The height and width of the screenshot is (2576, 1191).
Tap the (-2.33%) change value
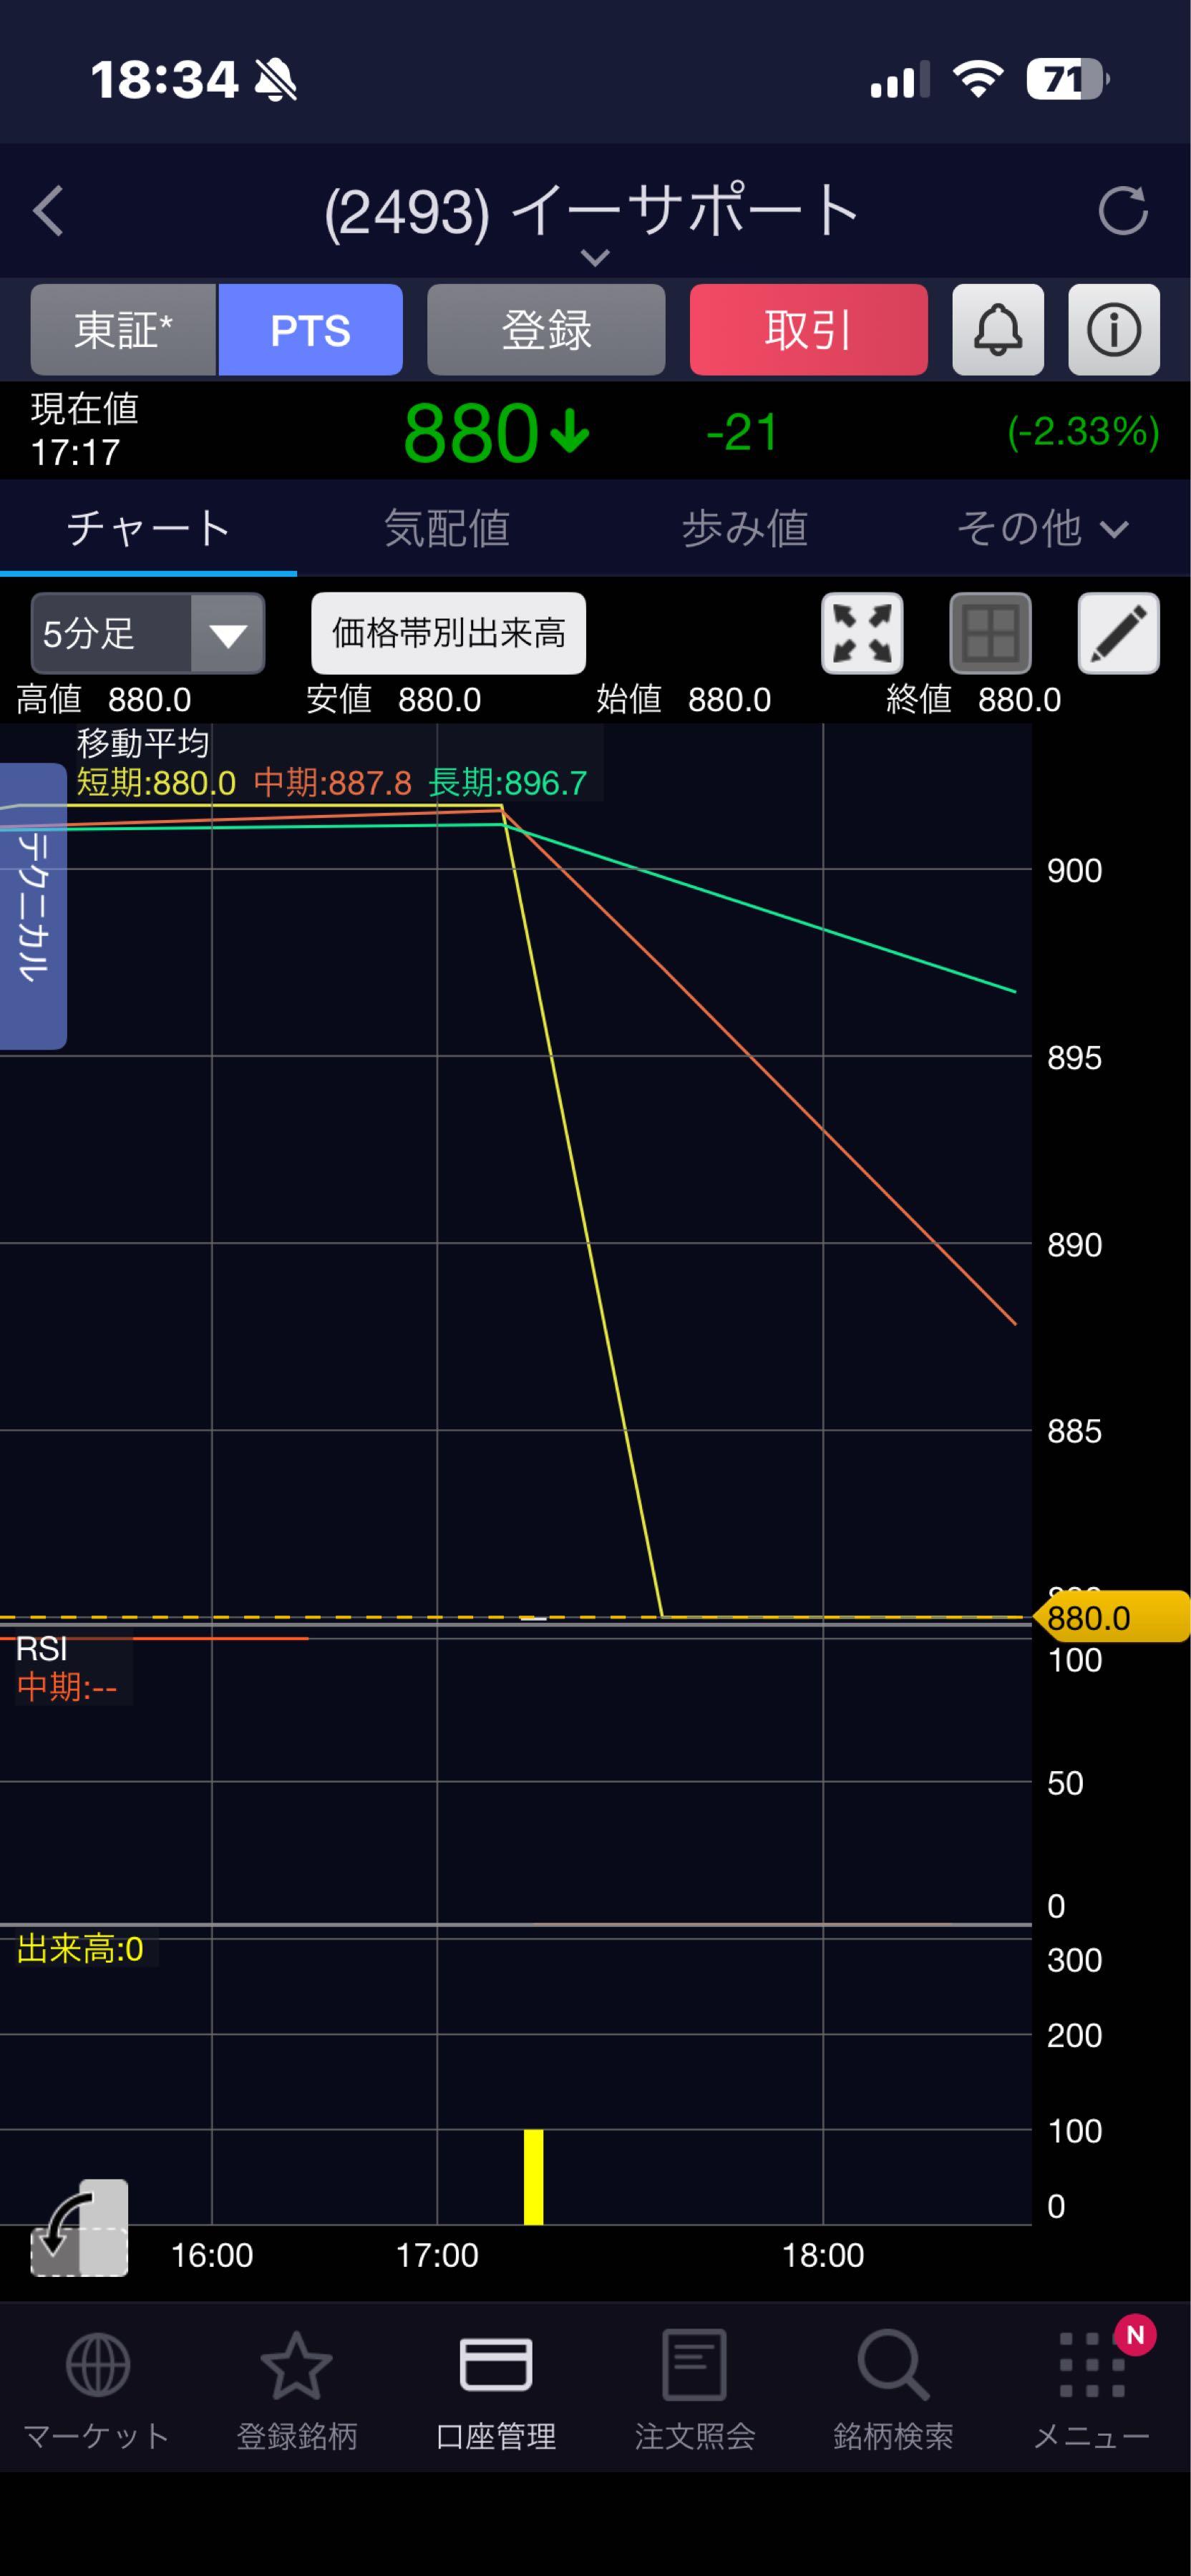1083,432
